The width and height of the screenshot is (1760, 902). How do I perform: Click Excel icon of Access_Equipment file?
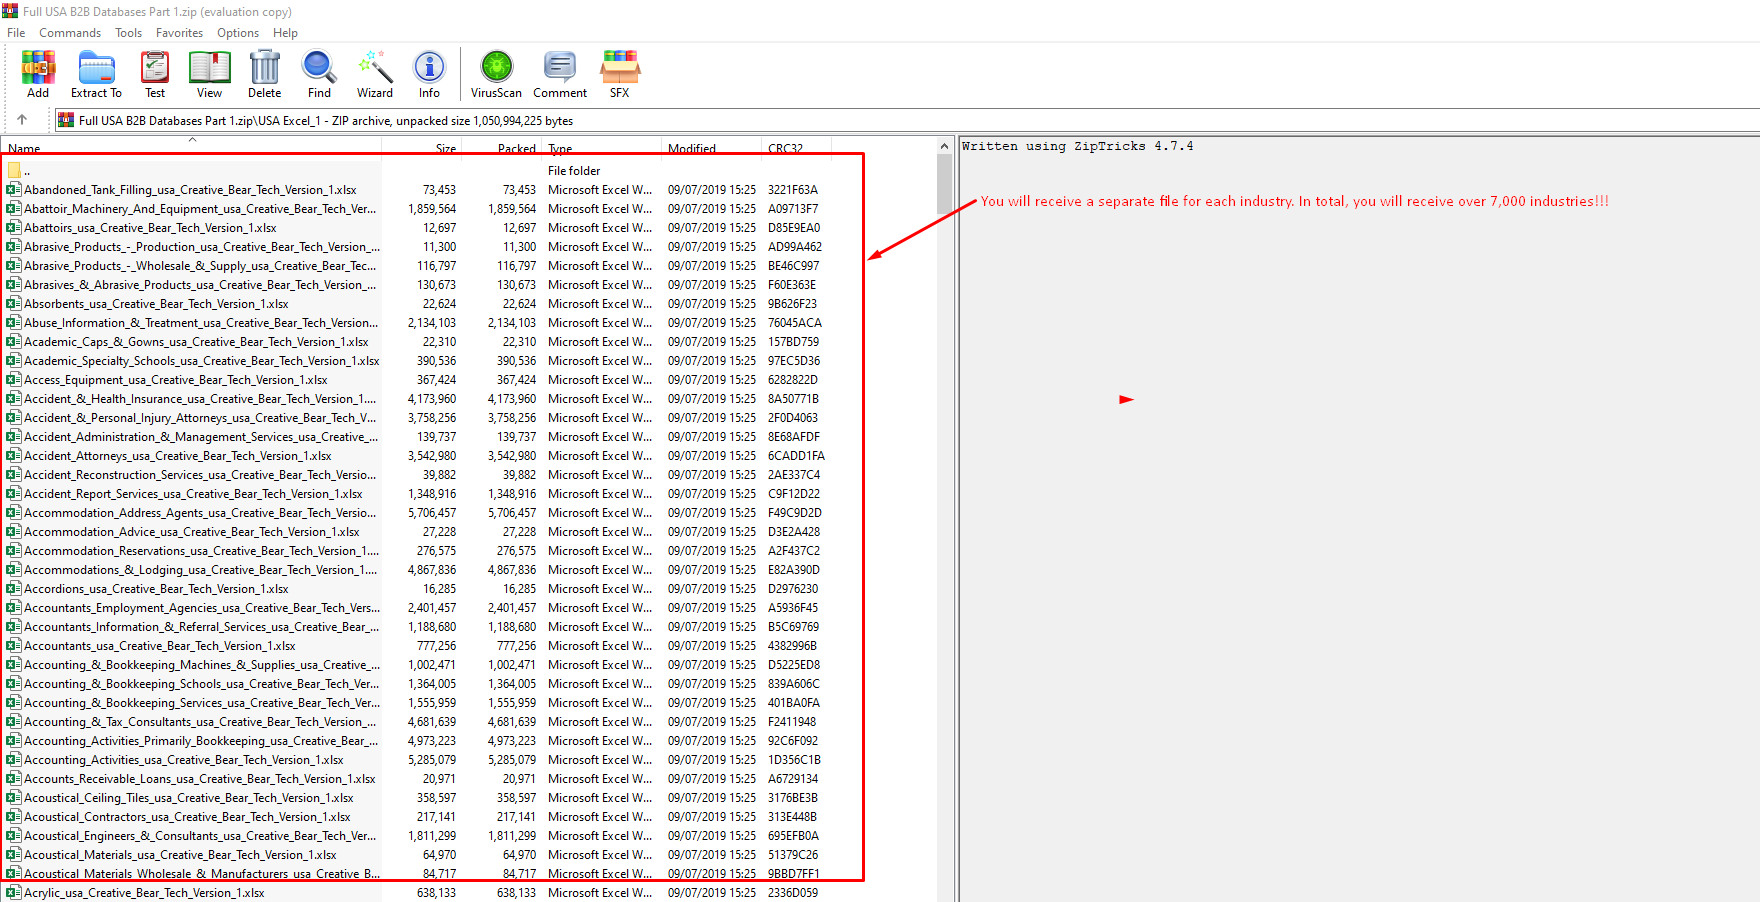(14, 379)
